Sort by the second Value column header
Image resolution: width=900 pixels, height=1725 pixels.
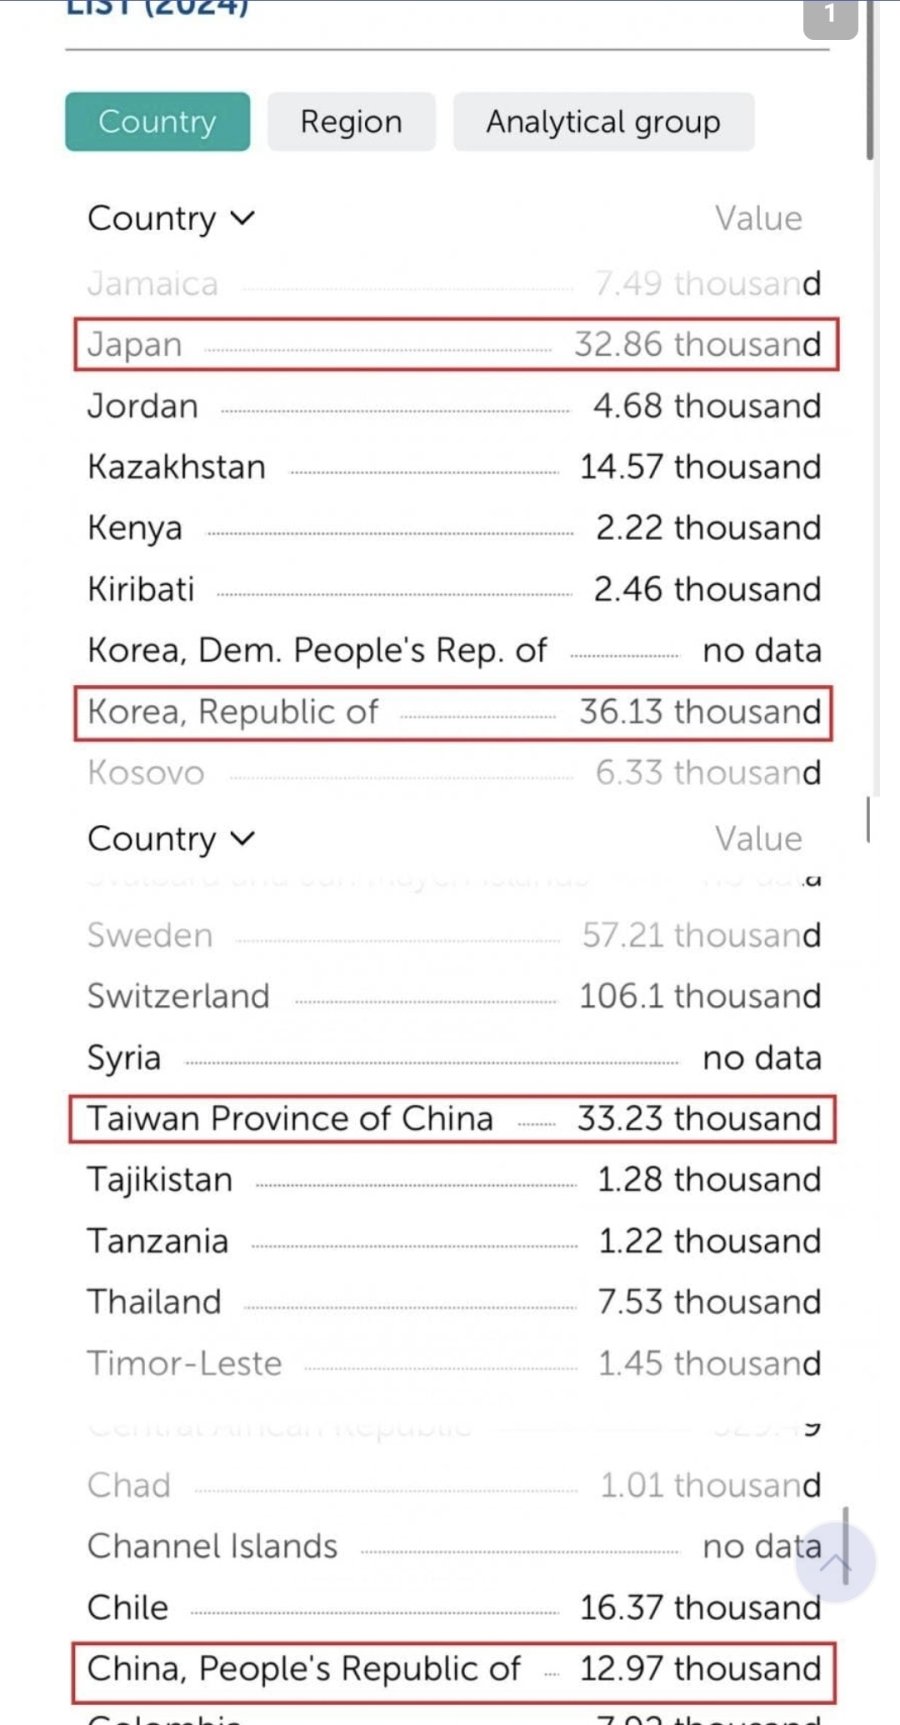pyautogui.click(x=758, y=838)
